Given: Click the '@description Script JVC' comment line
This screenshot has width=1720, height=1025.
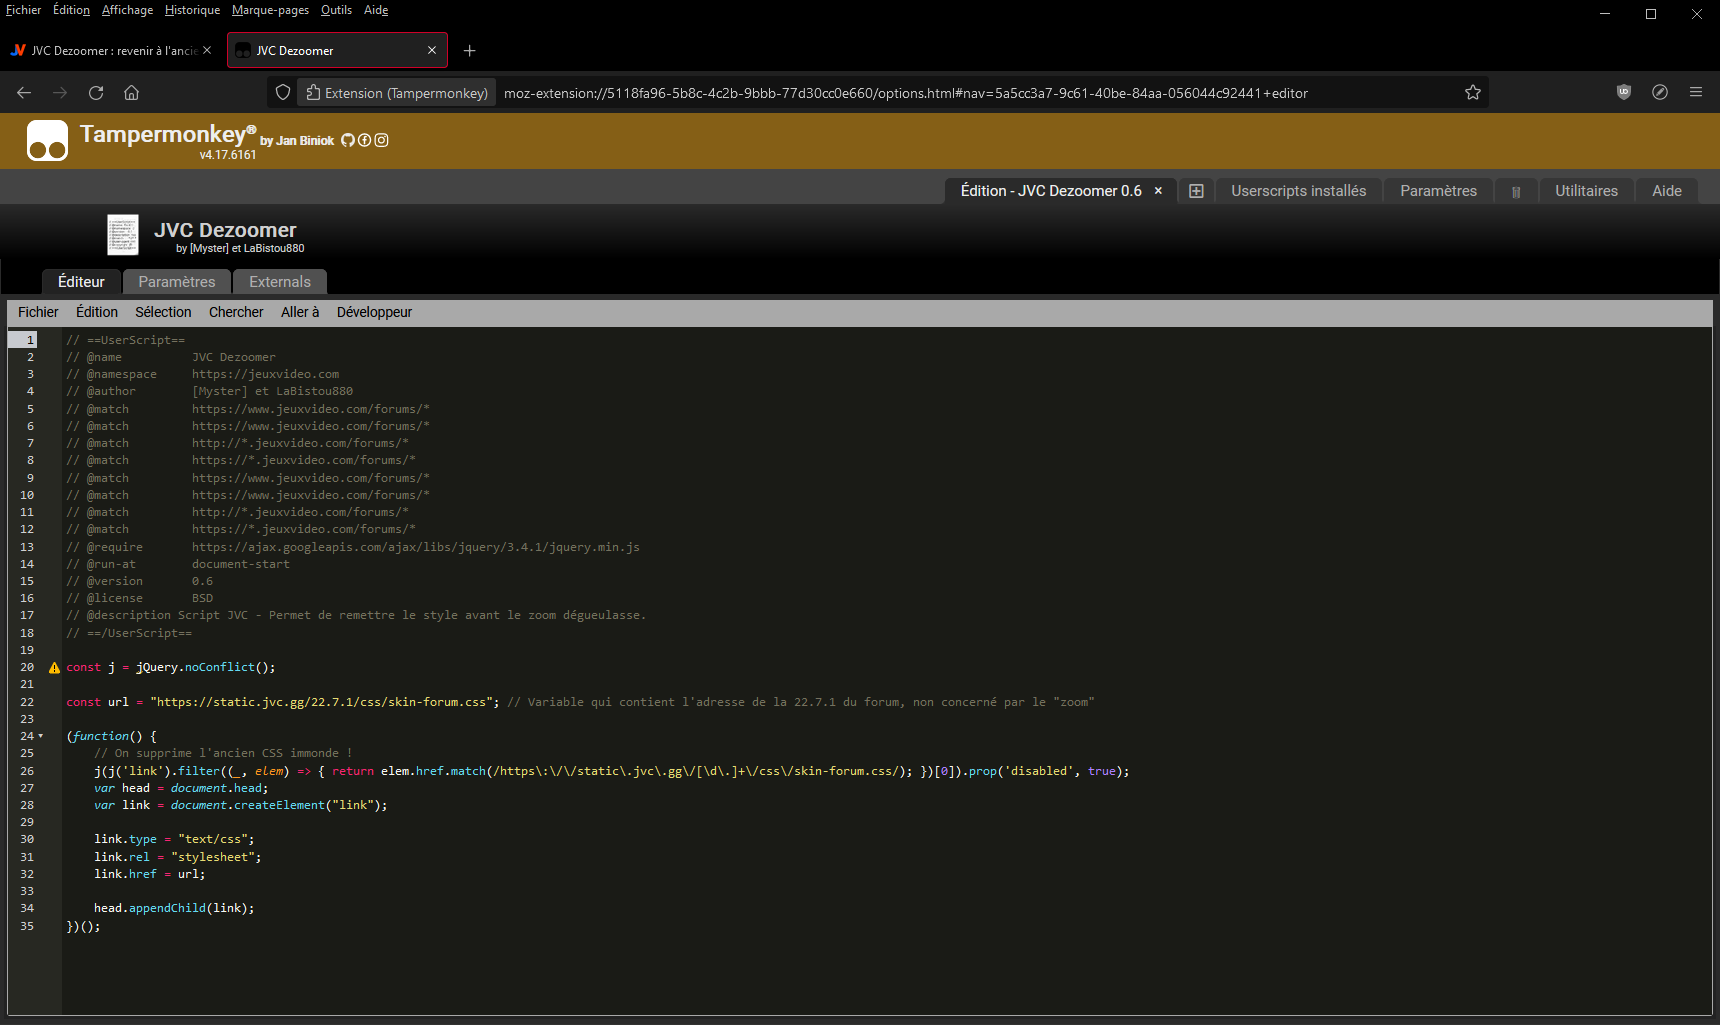Looking at the screenshot, I should click(356, 615).
